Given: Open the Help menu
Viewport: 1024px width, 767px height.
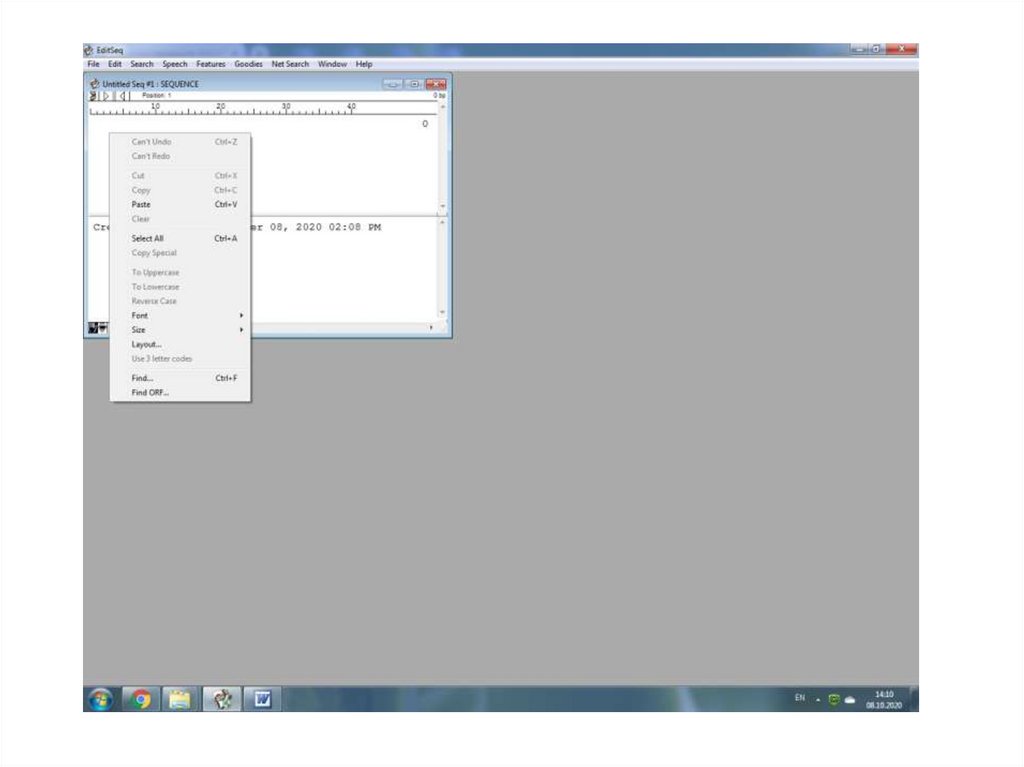Looking at the screenshot, I should click(x=364, y=64).
